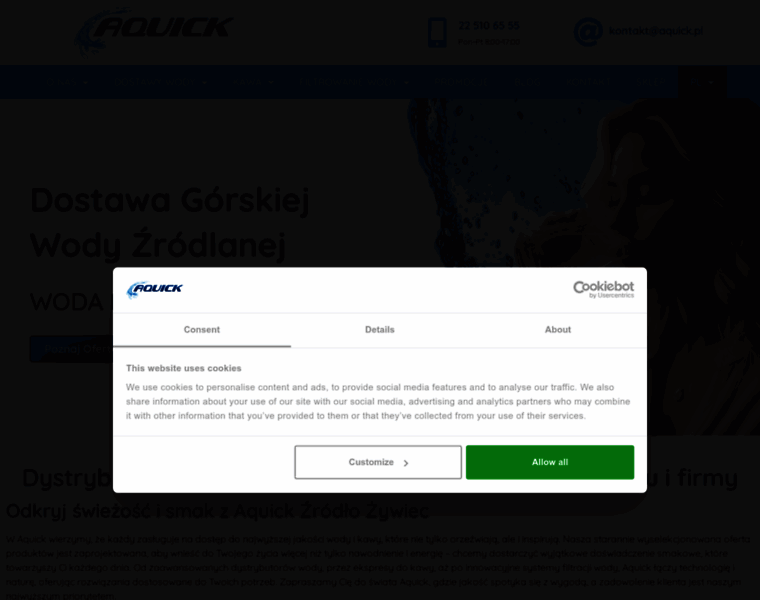760x600 pixels.
Task: Open the Kontakt menu item
Action: tap(588, 82)
